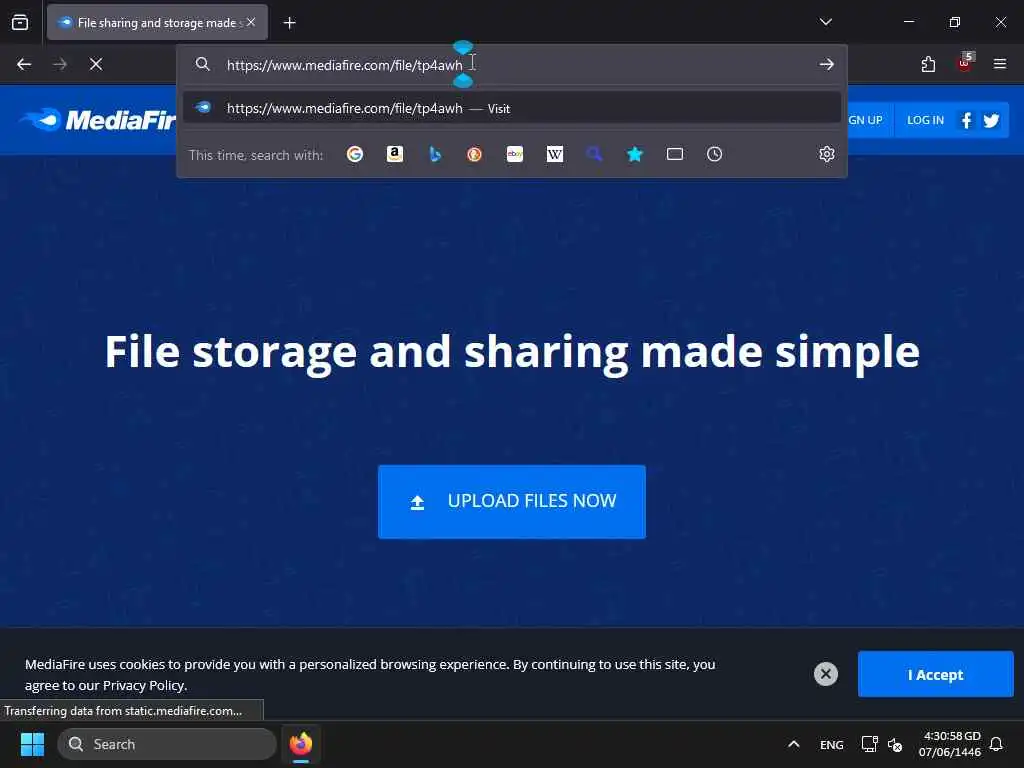
Task: Search this time with Wikipedia
Action: pos(554,154)
